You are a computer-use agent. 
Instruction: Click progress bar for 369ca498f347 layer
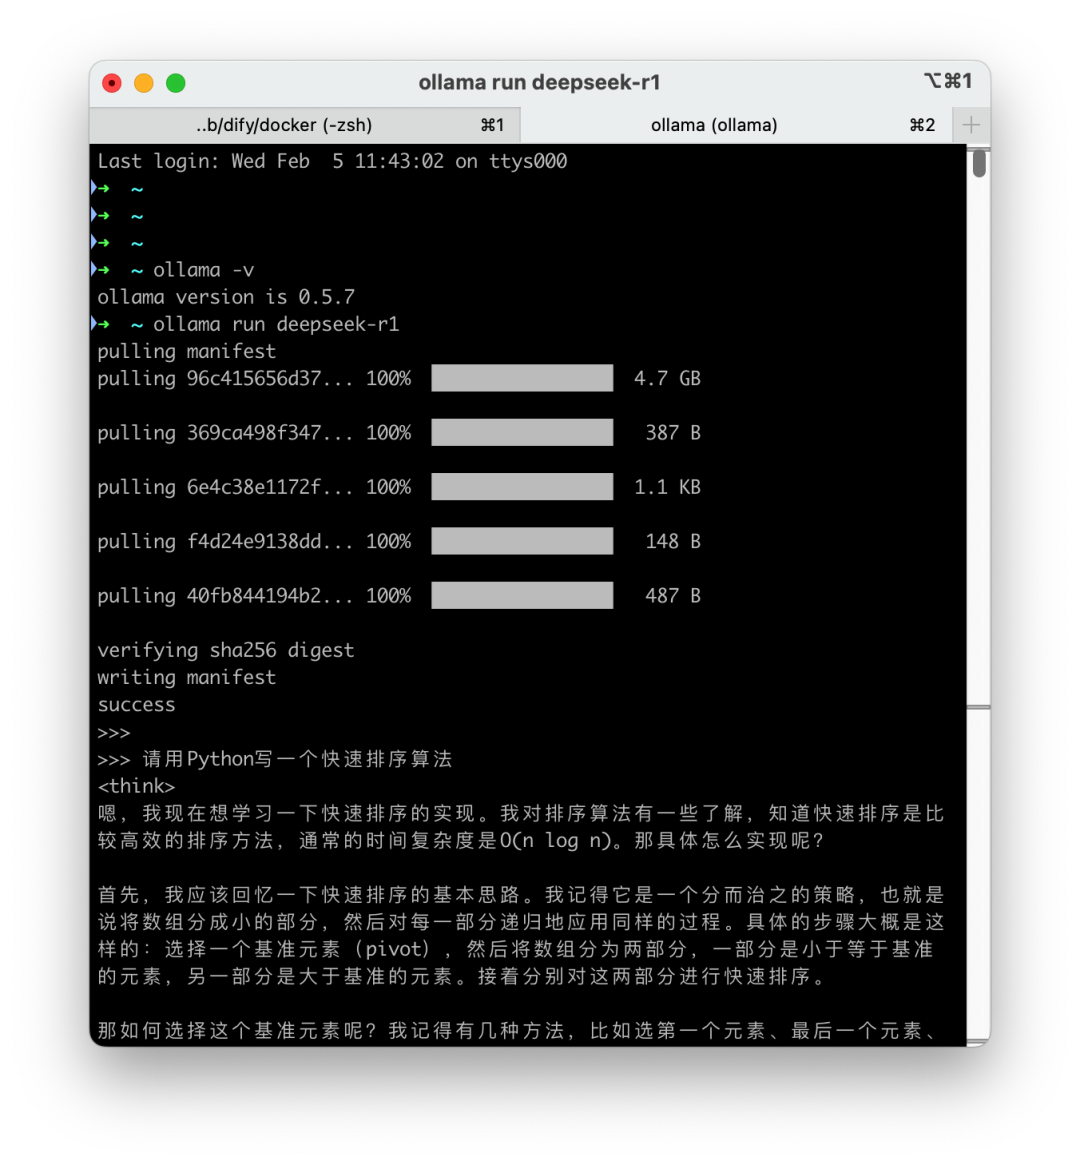522,432
